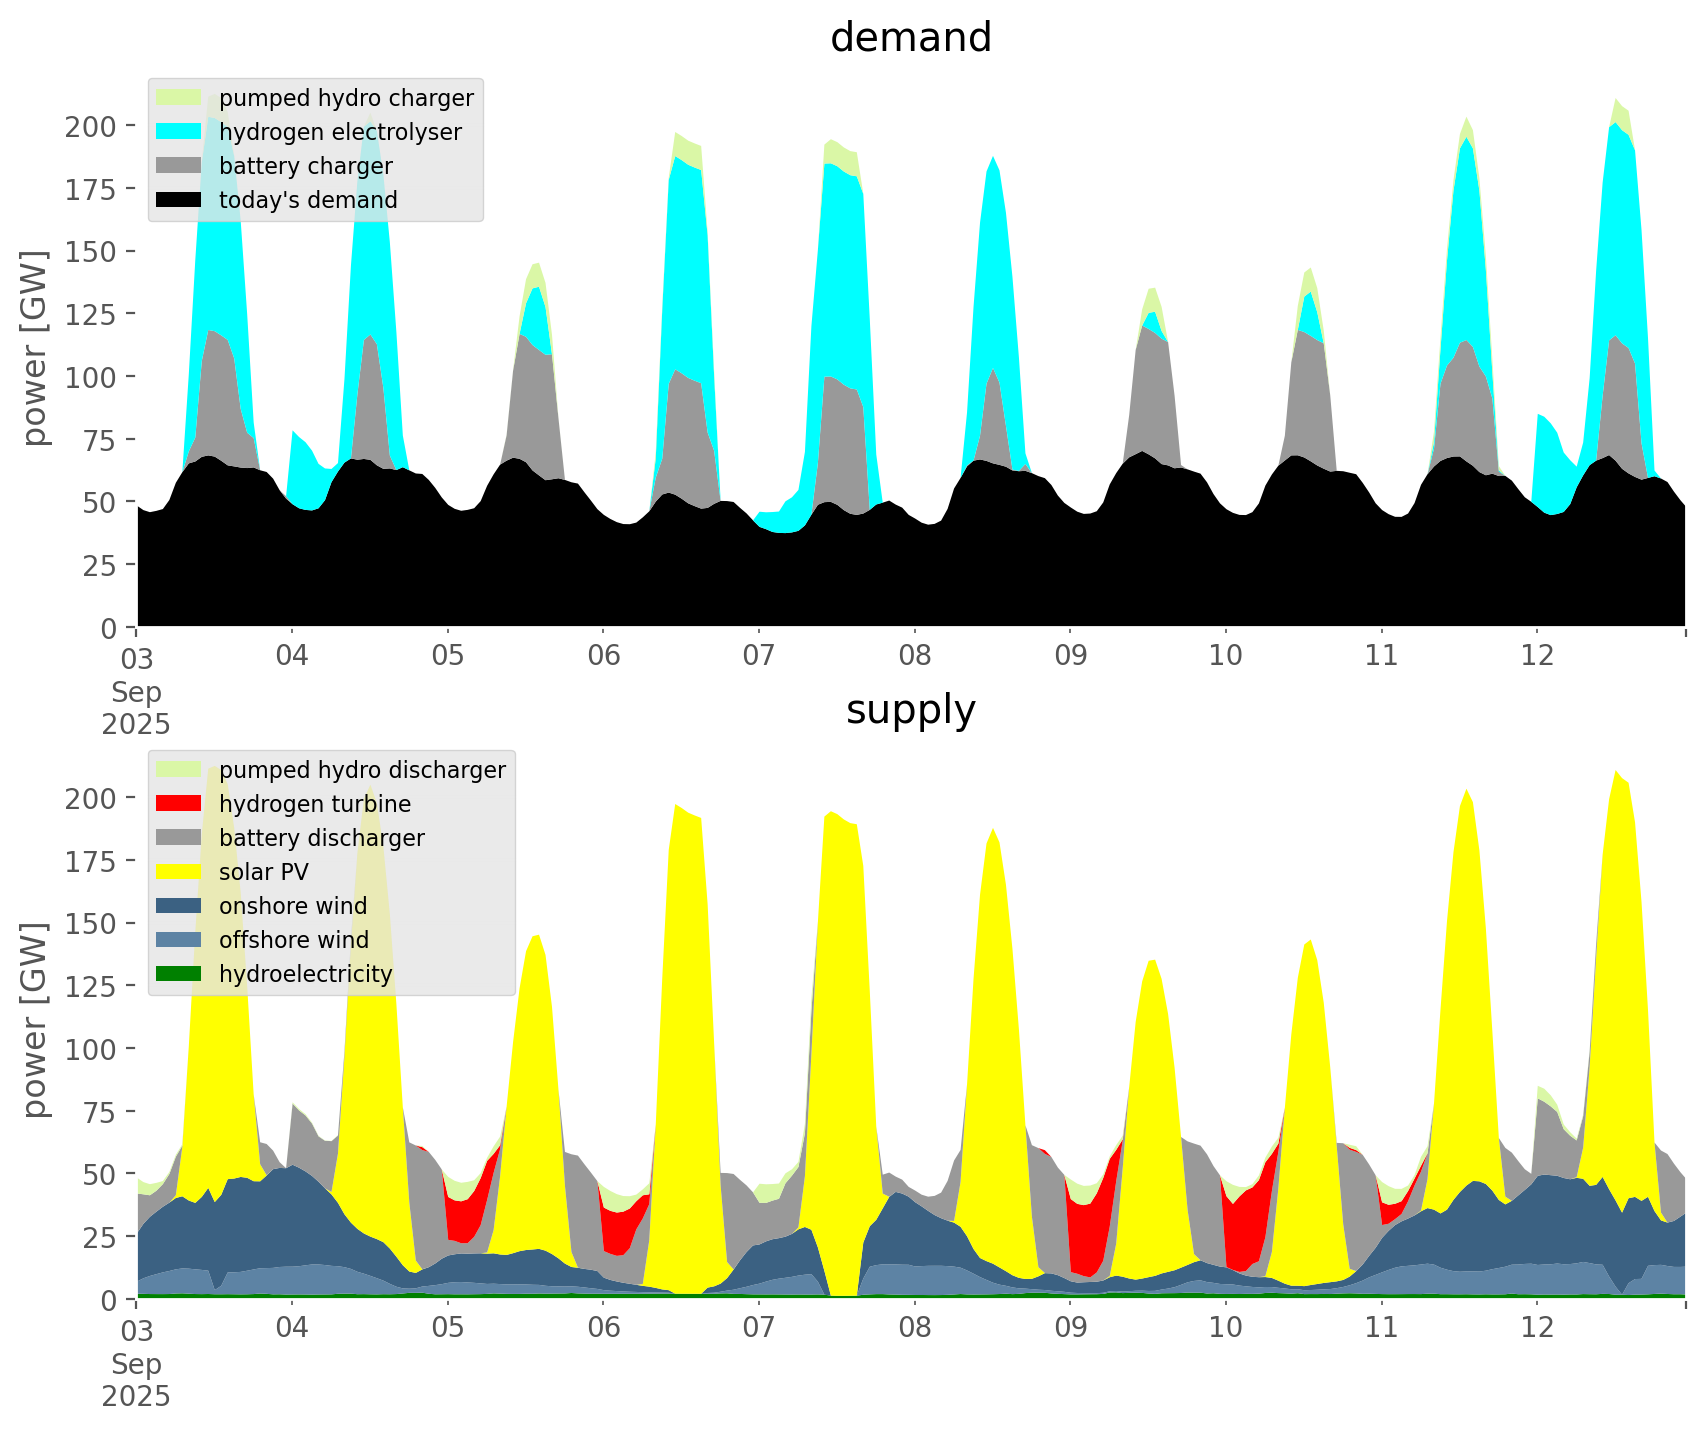Click the onshore wind legend swatch
This screenshot has width=1706, height=1431.
pyautogui.click(x=179, y=906)
